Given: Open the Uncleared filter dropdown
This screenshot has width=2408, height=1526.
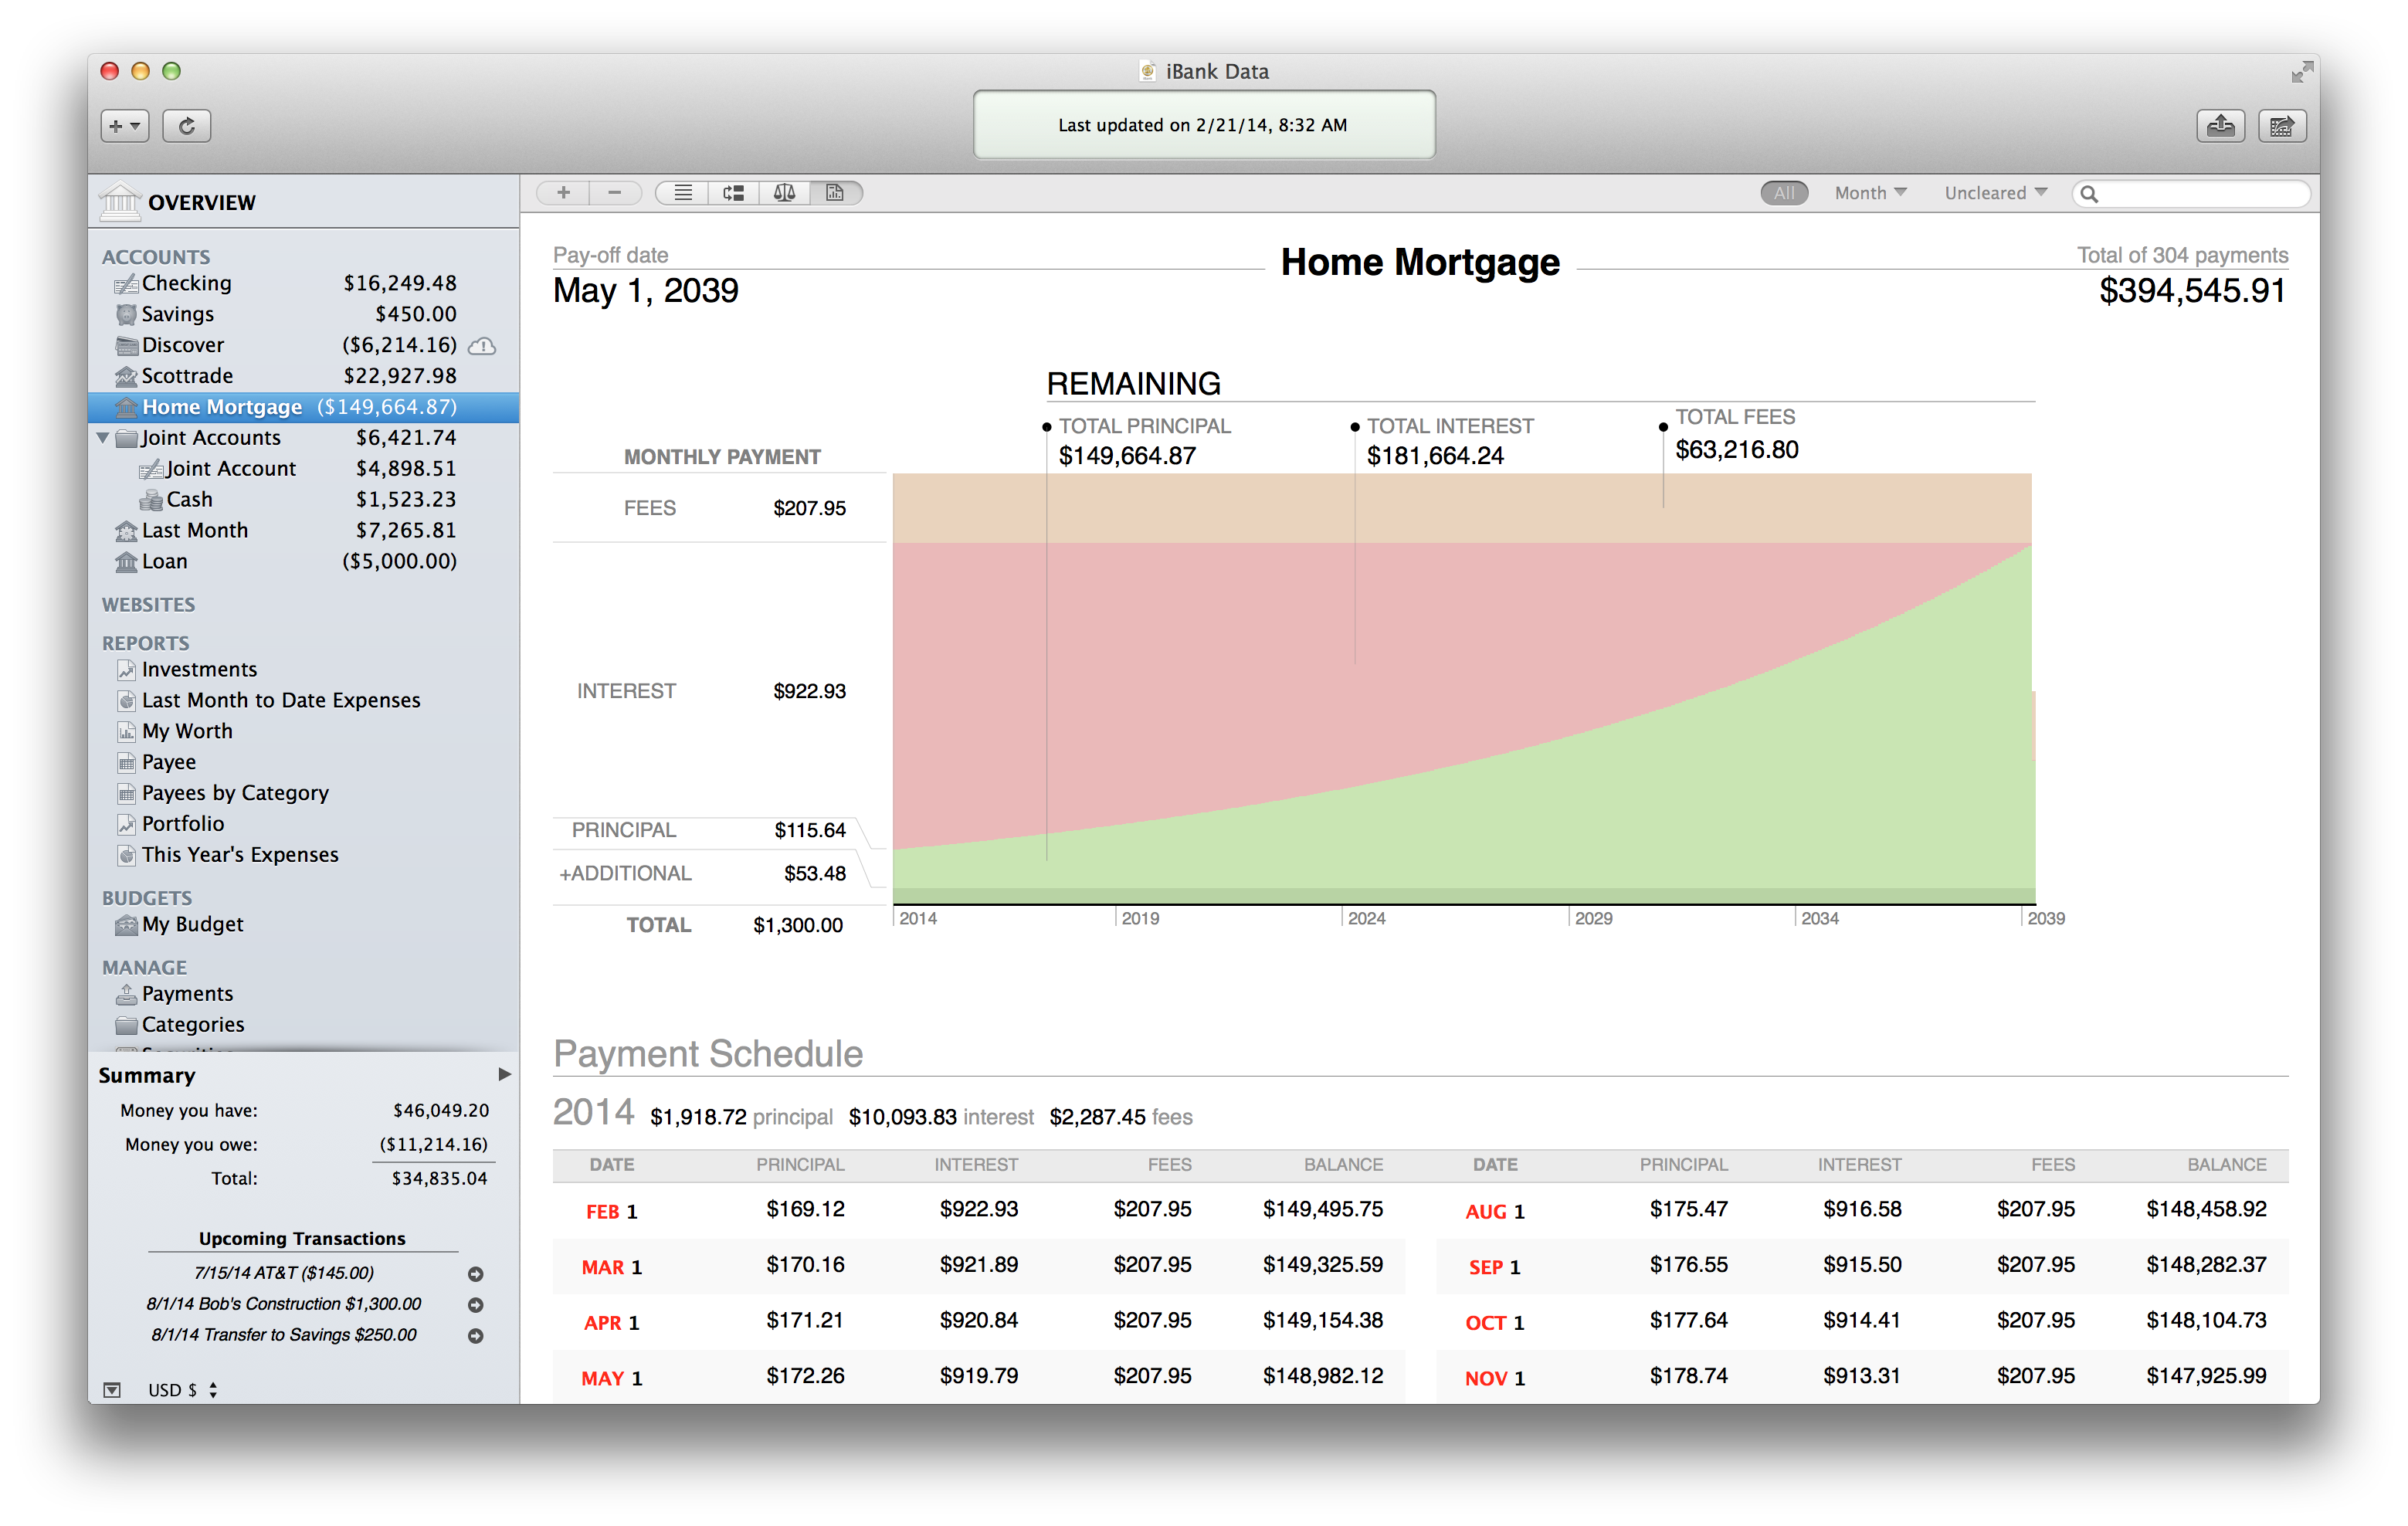Looking at the screenshot, I should point(1995,193).
